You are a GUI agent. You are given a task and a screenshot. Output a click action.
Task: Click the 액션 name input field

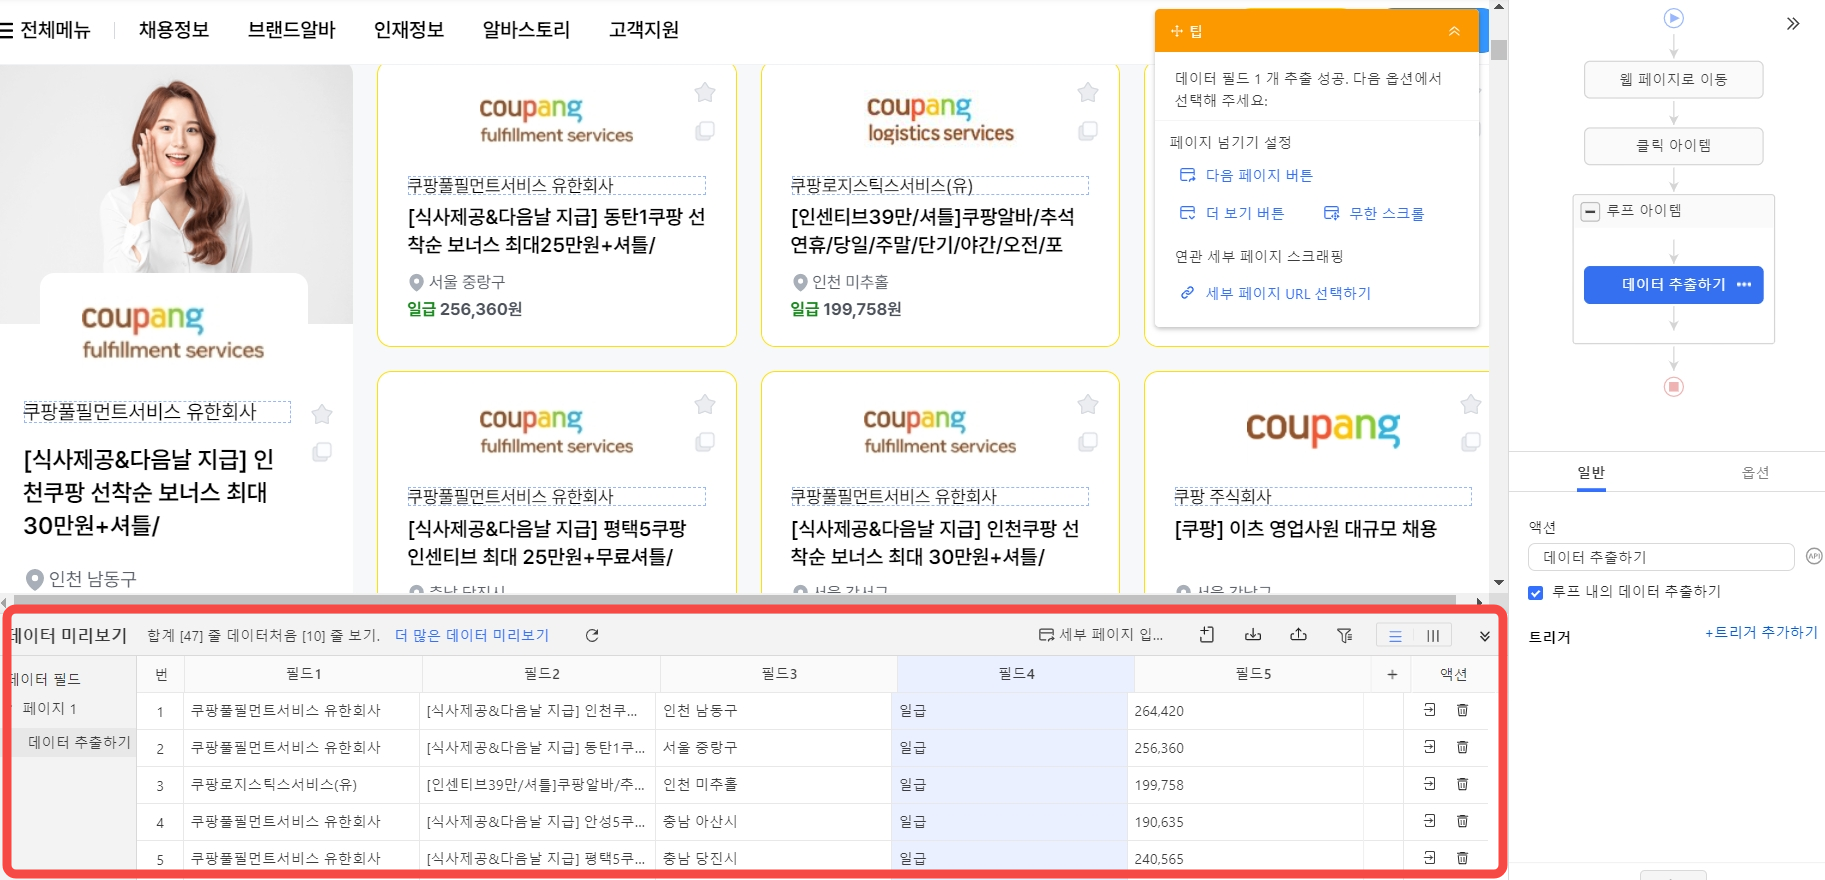pyautogui.click(x=1660, y=557)
